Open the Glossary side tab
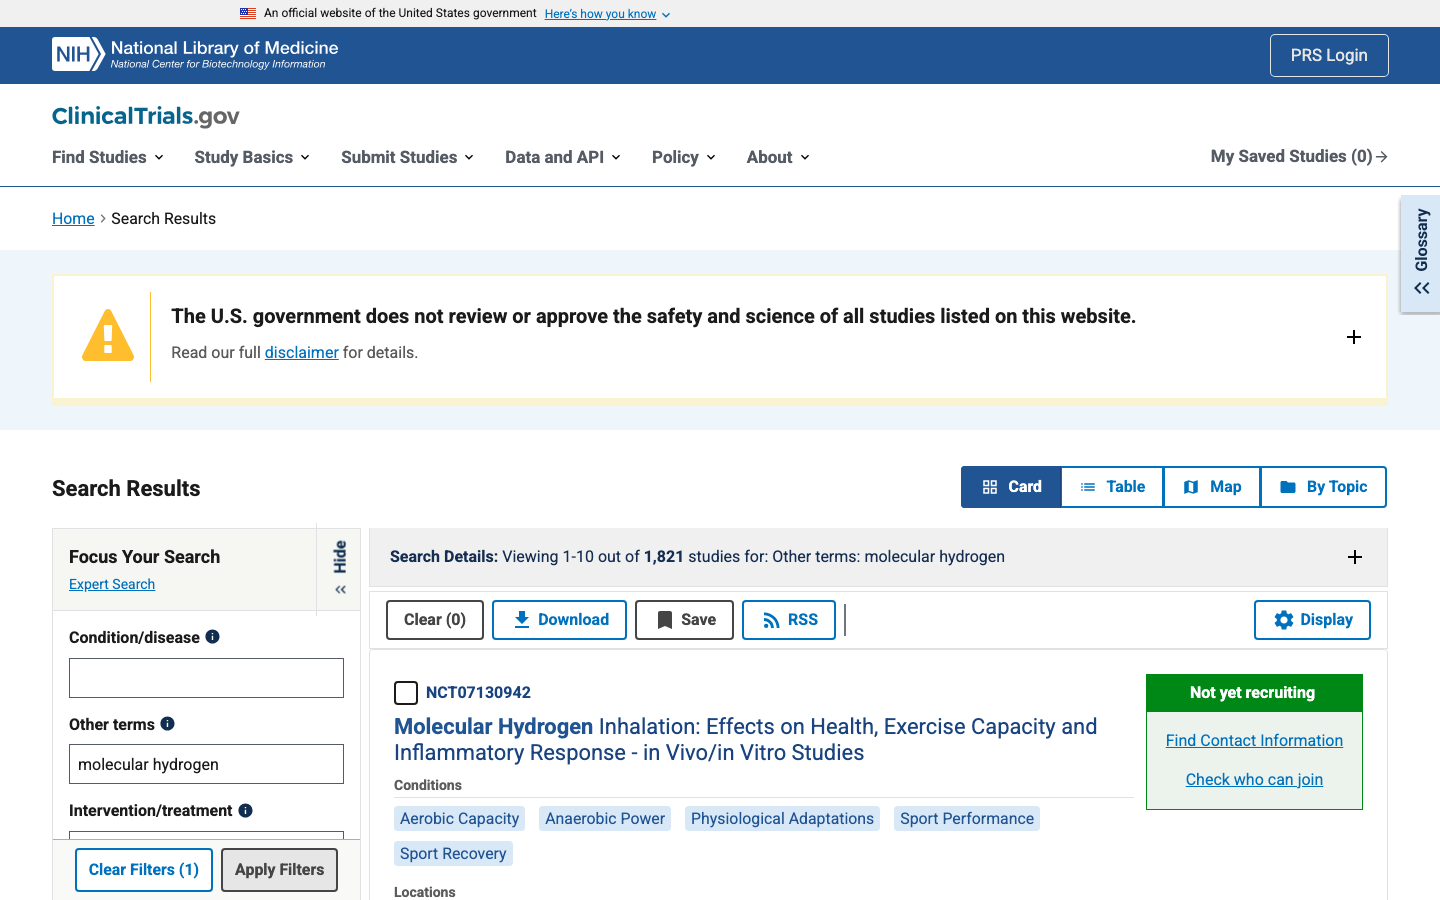Screen dimensions: 1440x900 click(1421, 253)
